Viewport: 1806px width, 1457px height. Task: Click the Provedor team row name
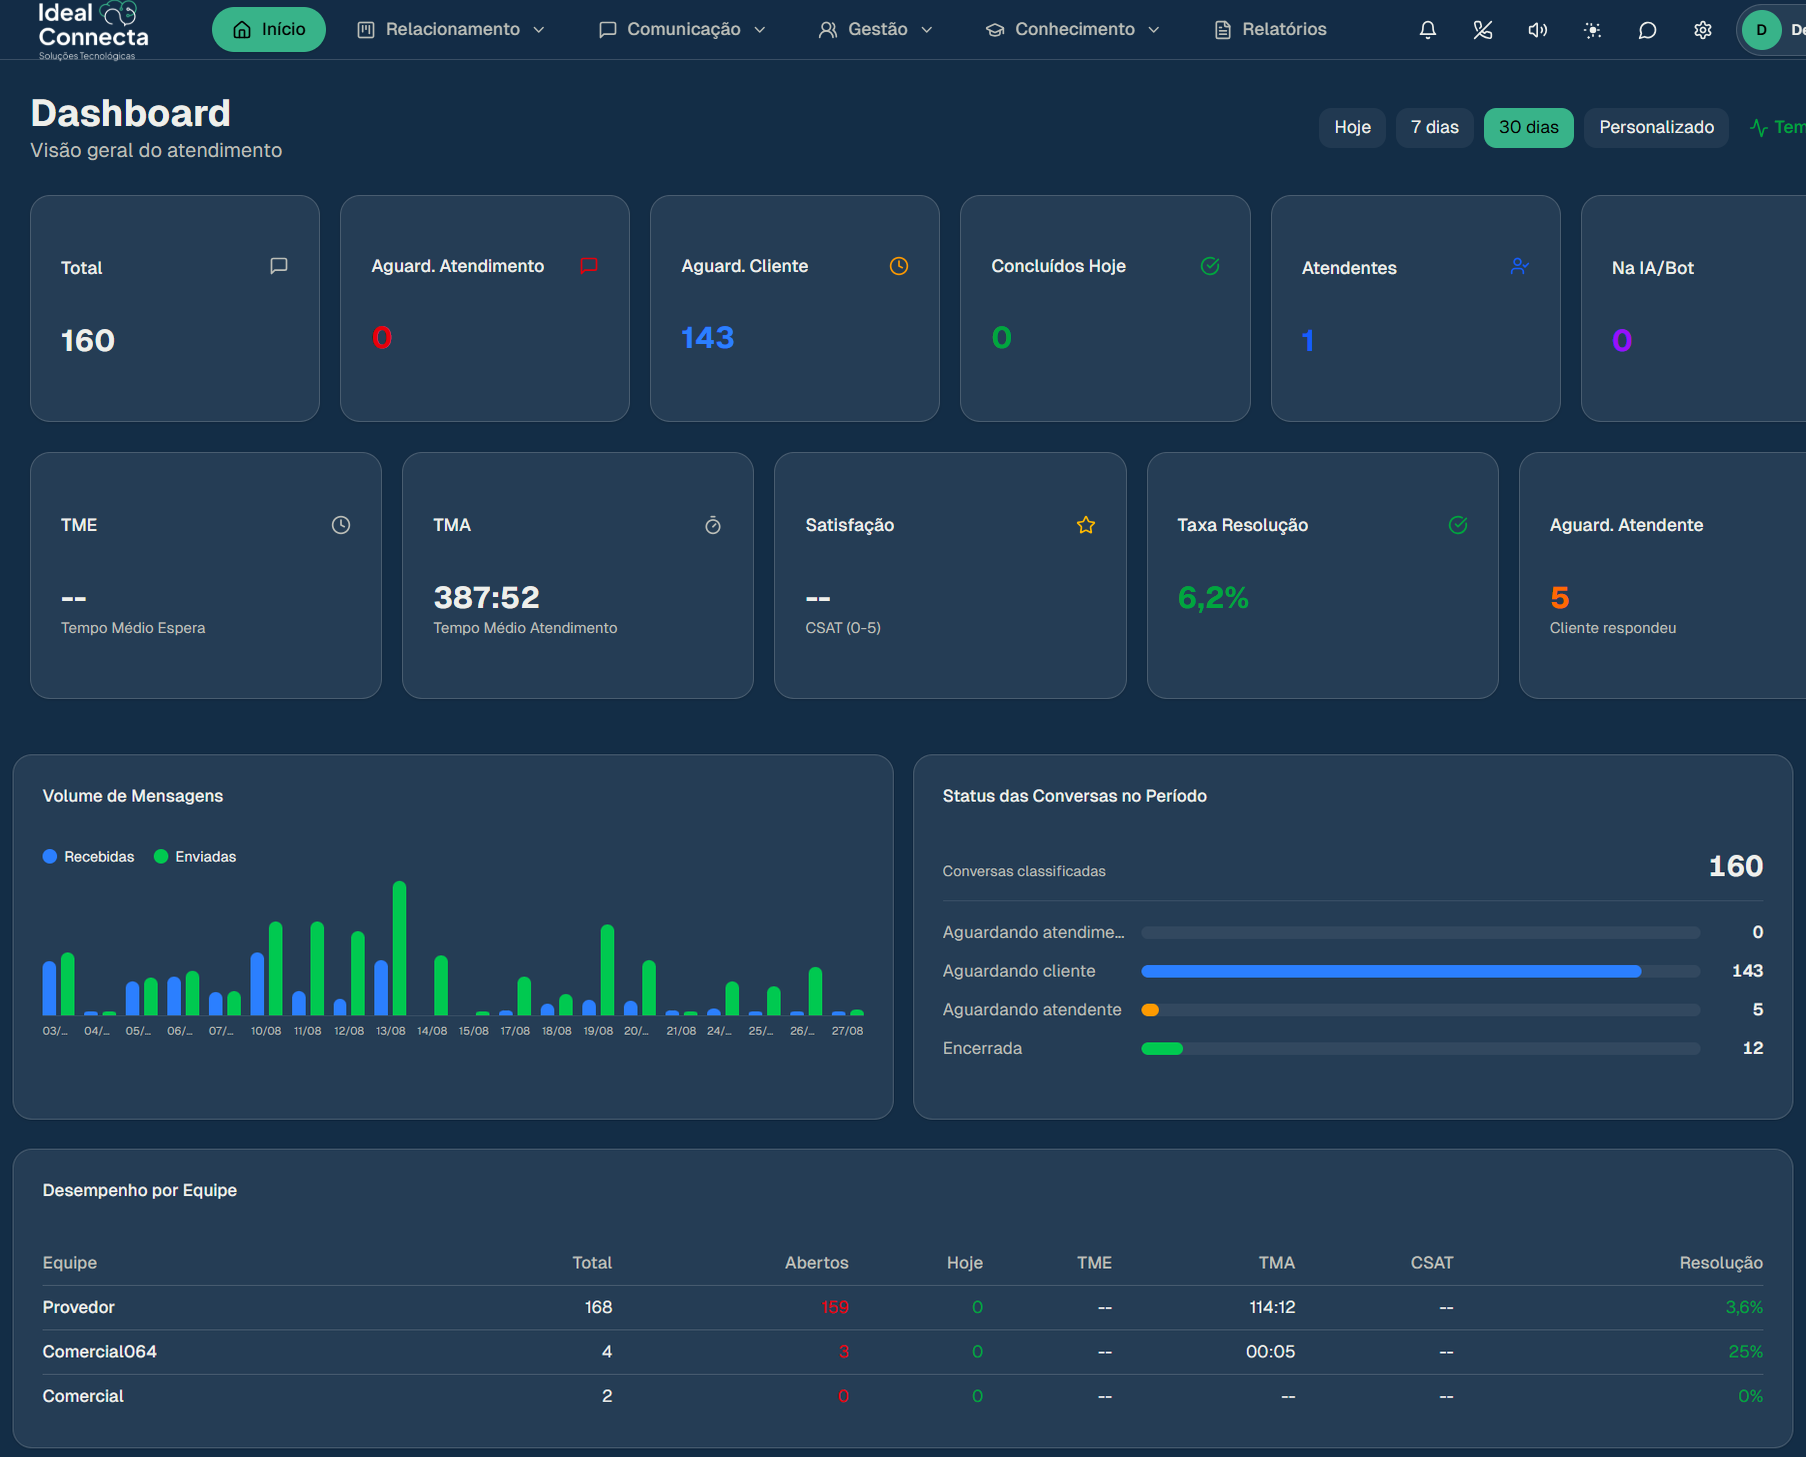79,1307
